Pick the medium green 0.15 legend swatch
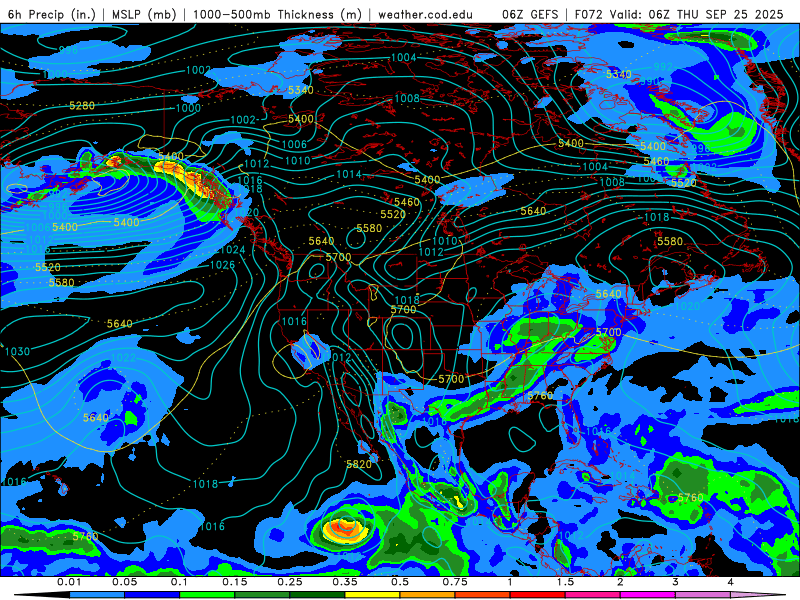800x600 pixels. point(262,595)
